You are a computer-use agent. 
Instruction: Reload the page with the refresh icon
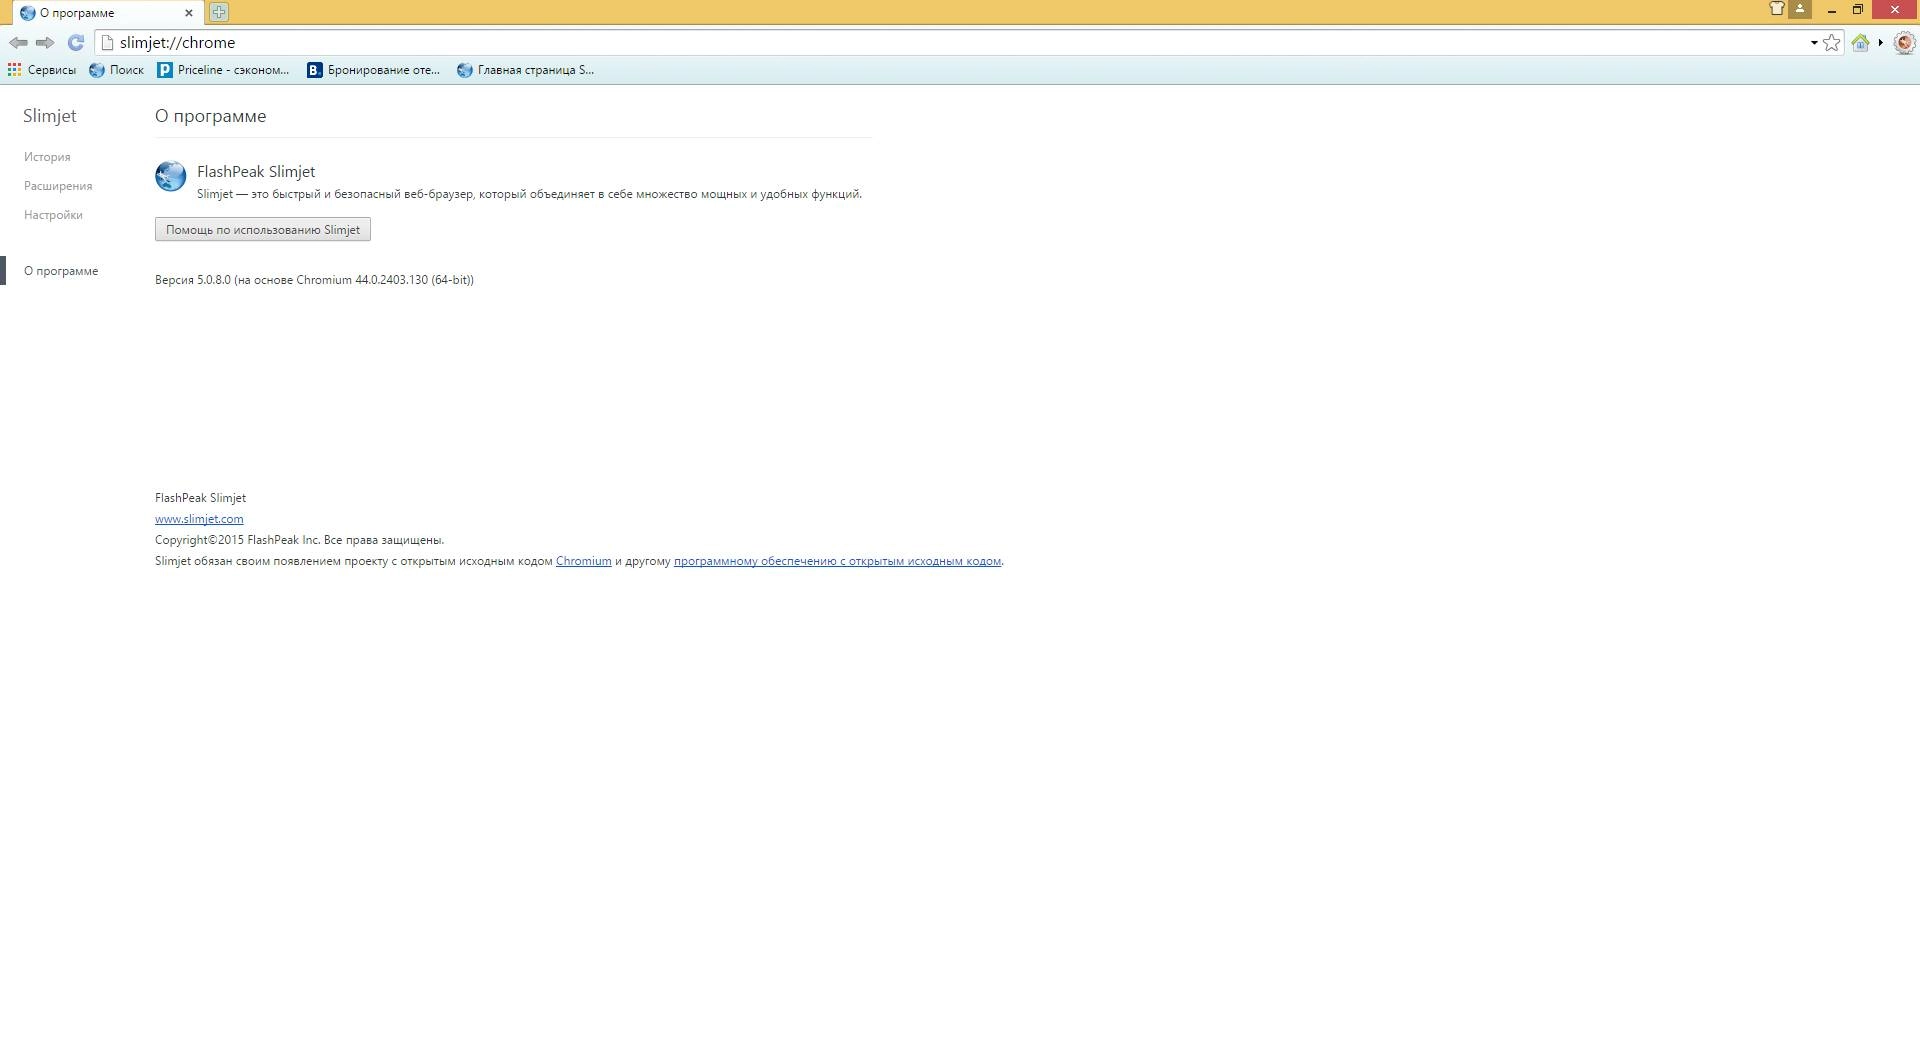(x=75, y=42)
